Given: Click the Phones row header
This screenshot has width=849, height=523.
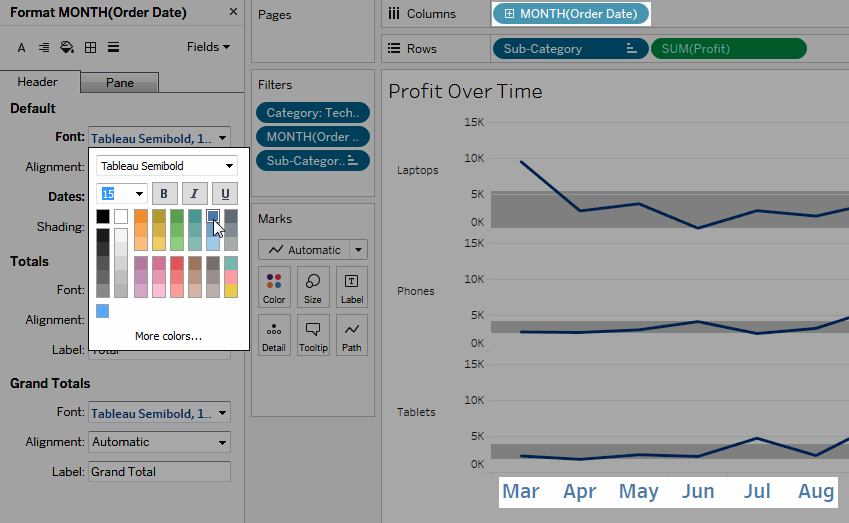Looking at the screenshot, I should [x=415, y=291].
